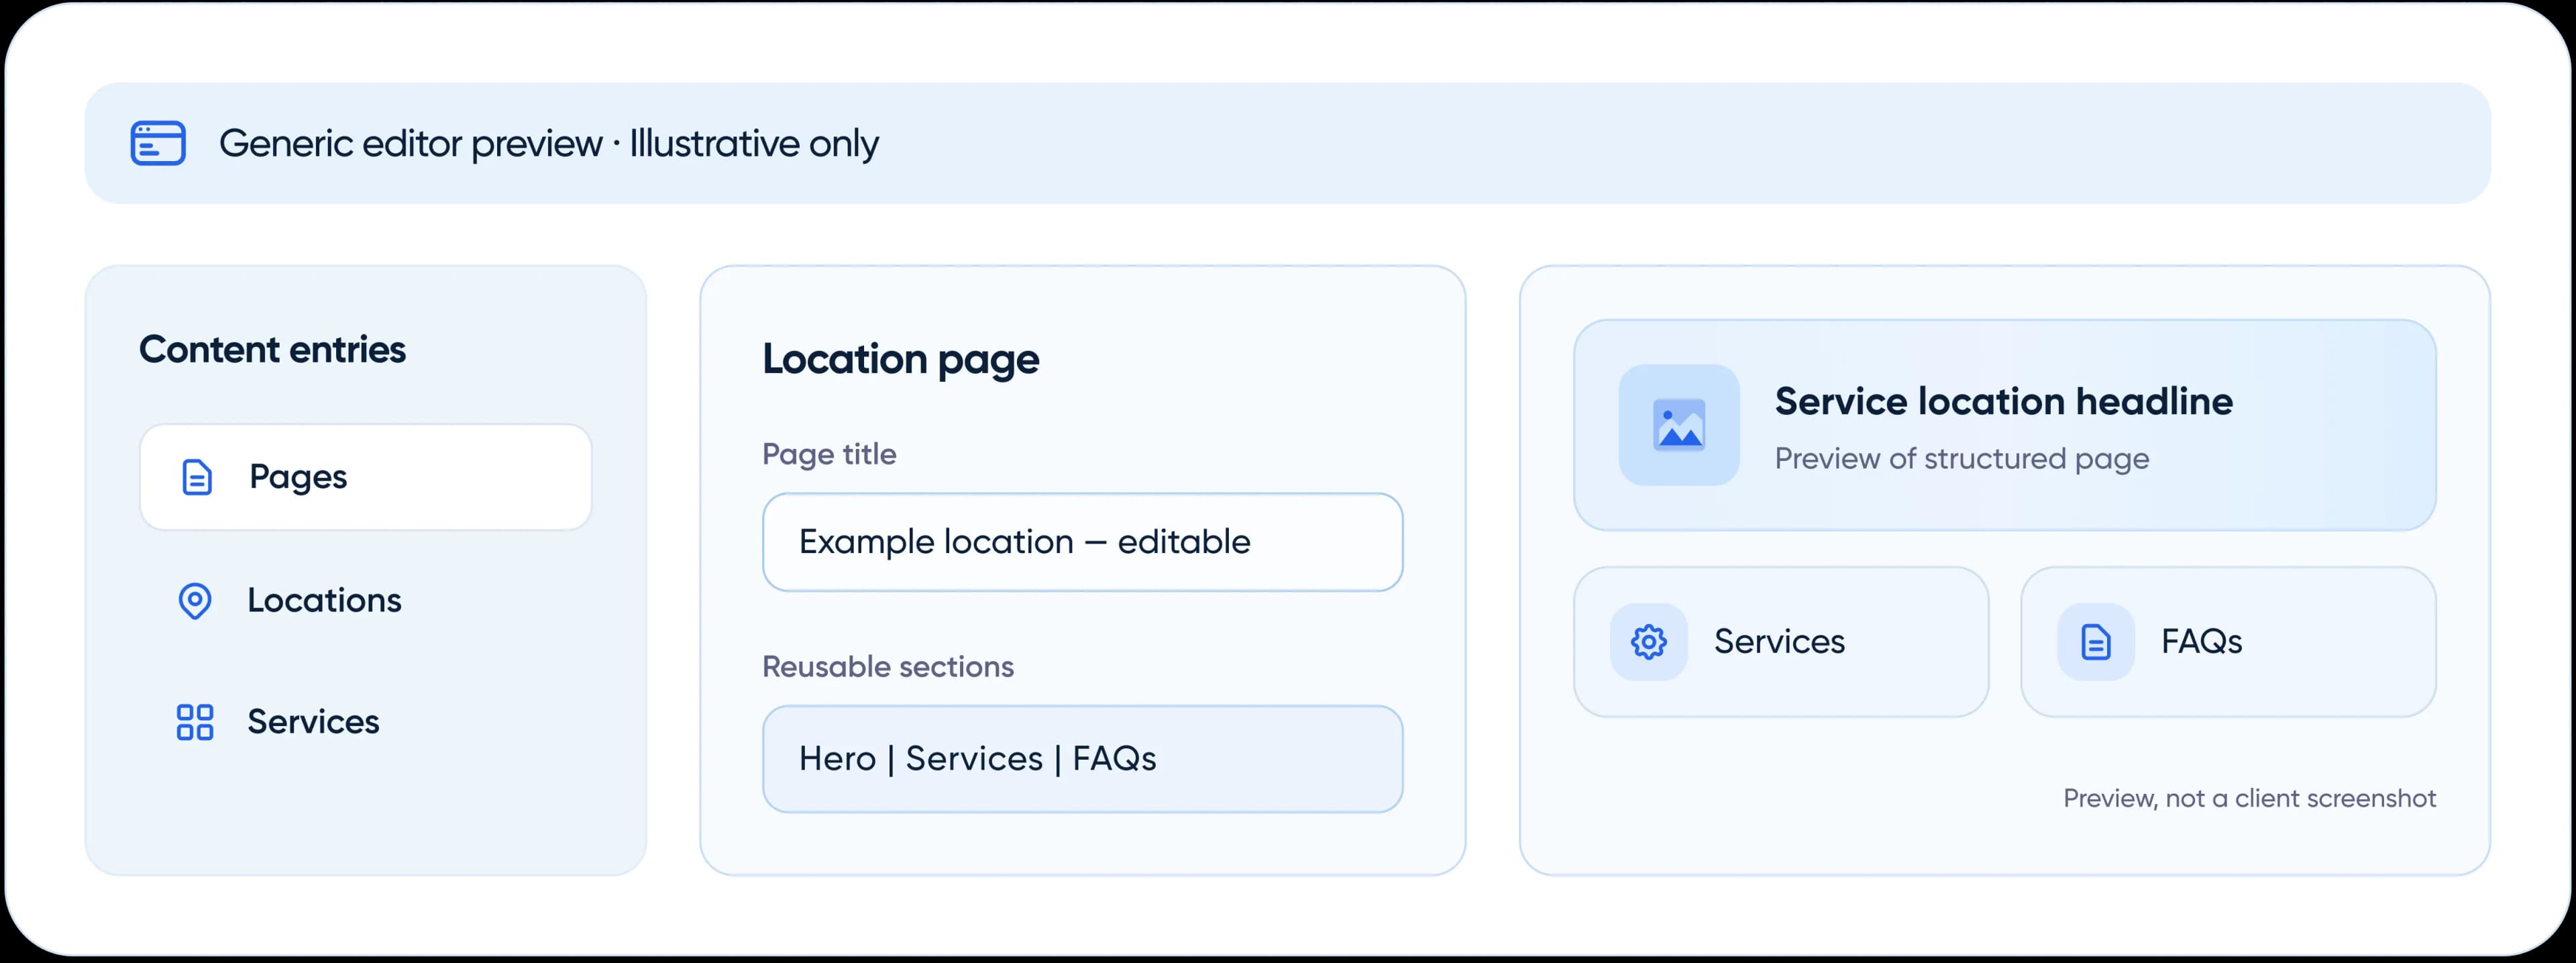Viewport: 2576px width, 963px height.
Task: Click the 'Content entries' heading
Action: [x=272, y=350]
